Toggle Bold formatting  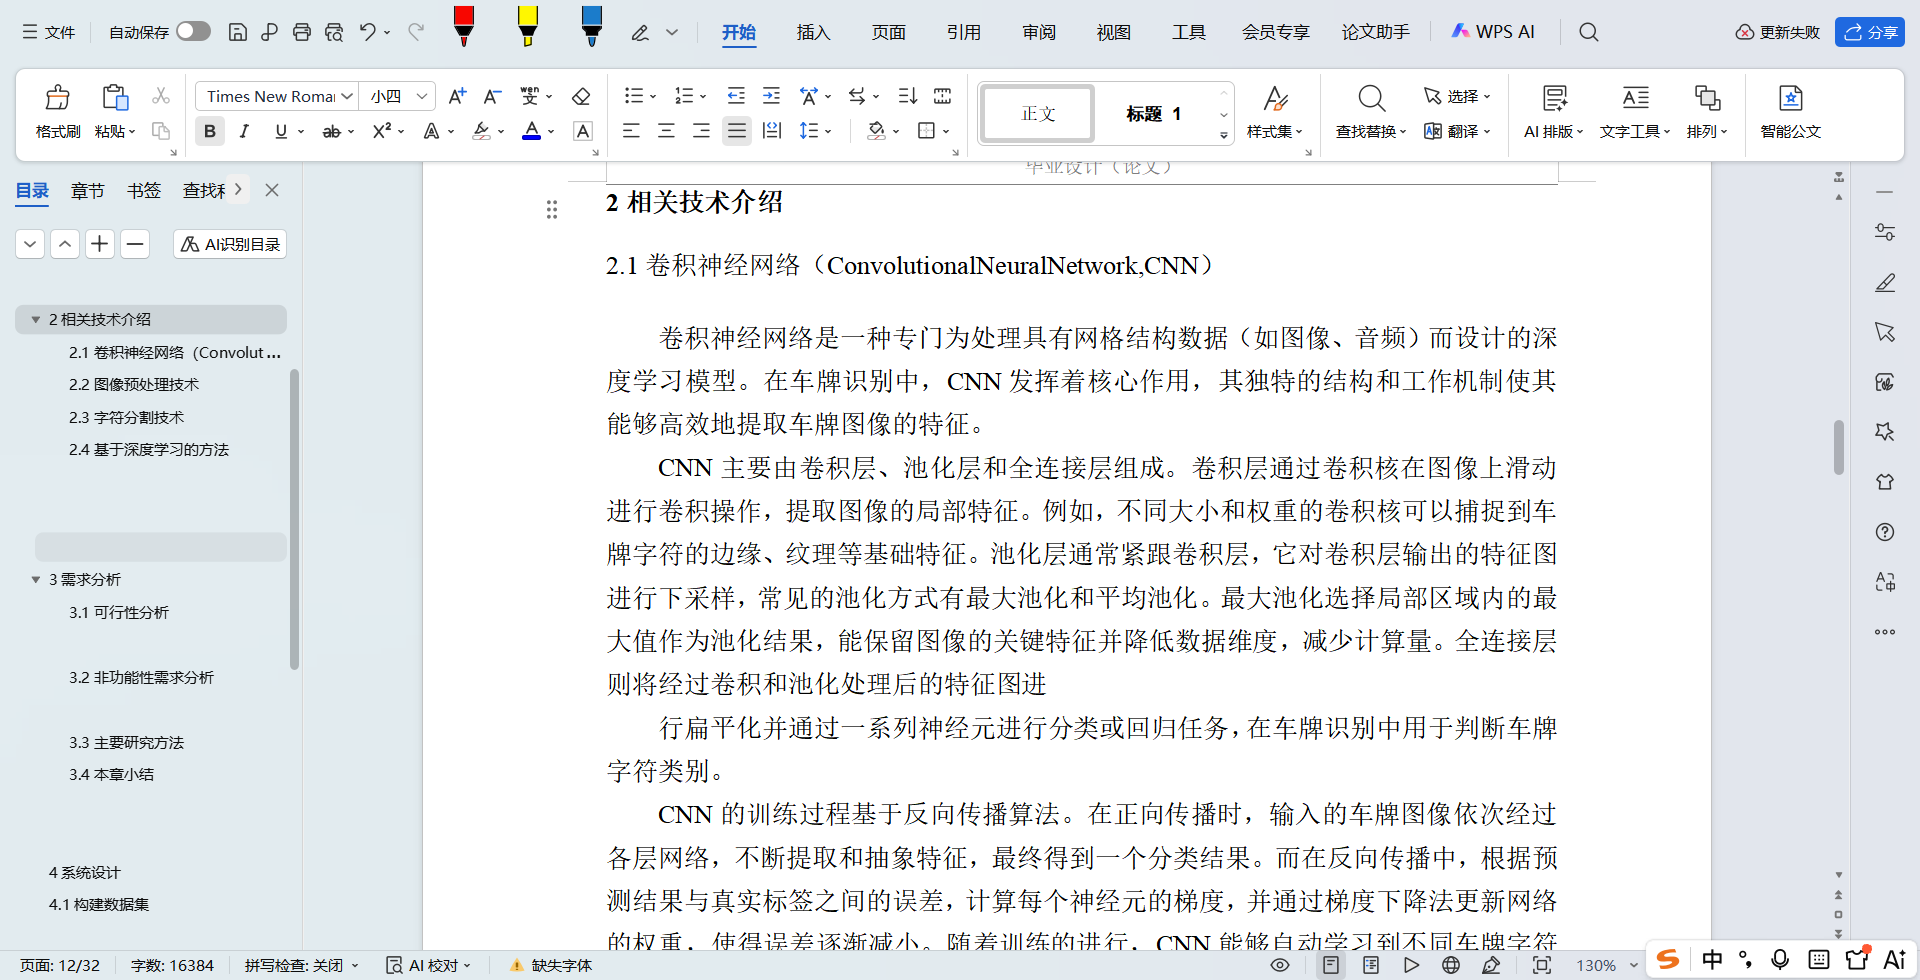coord(210,131)
